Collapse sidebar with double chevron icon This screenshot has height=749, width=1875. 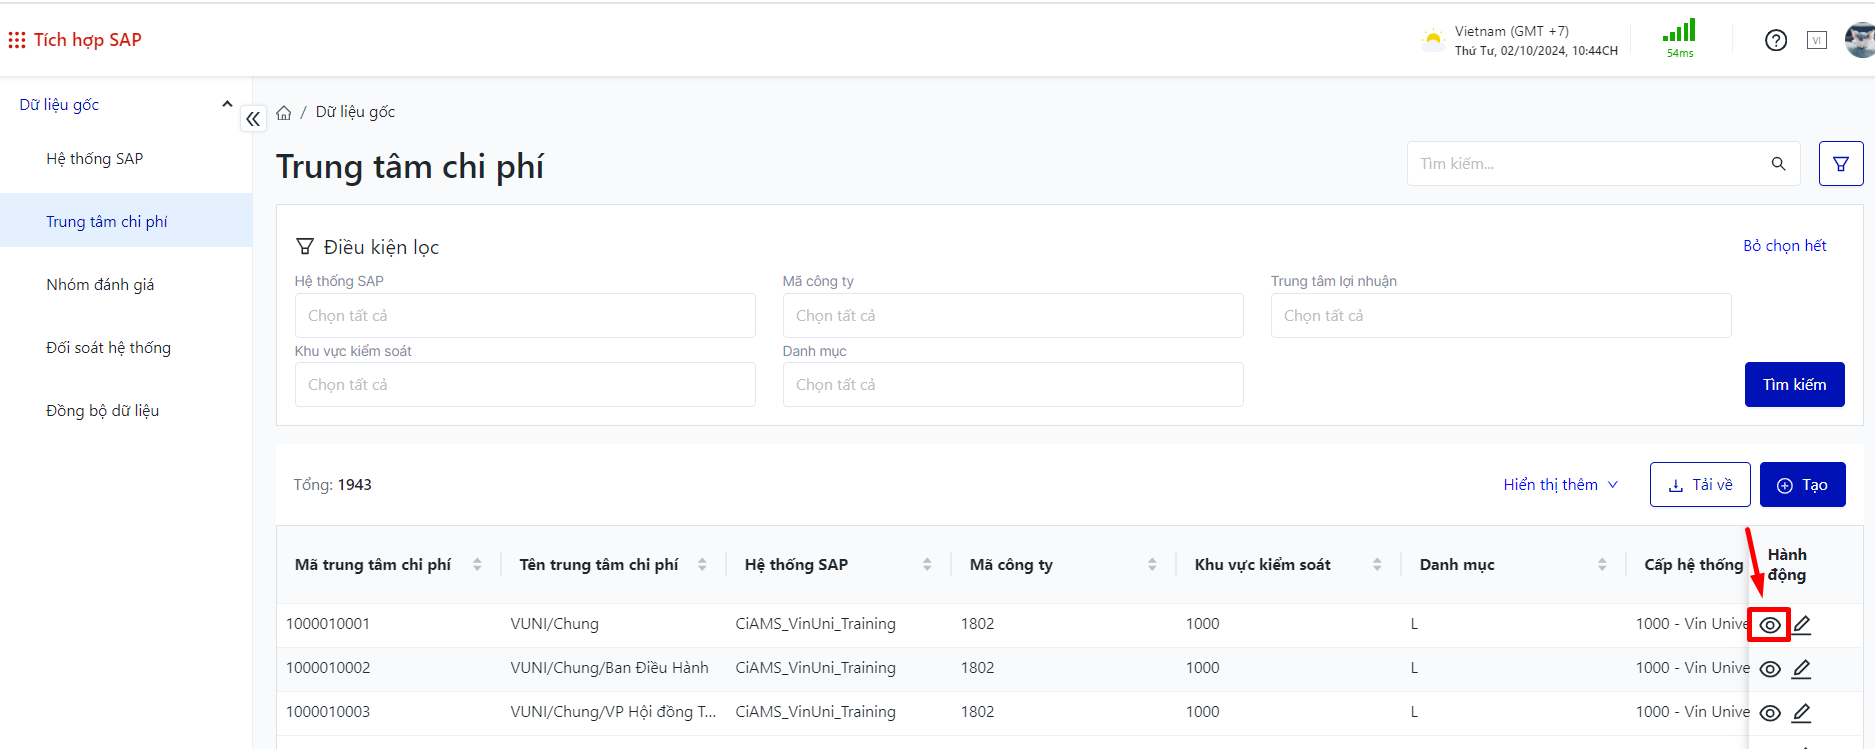point(253,119)
